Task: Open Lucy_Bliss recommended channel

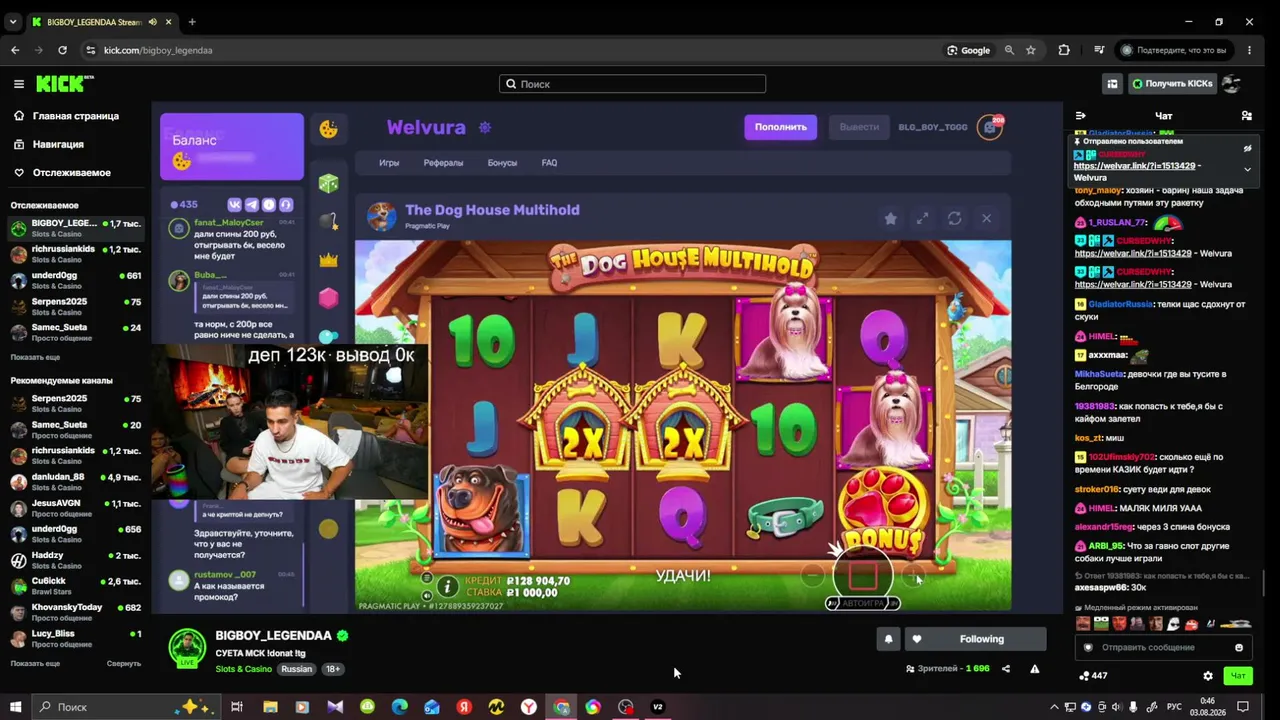Action: (x=76, y=638)
